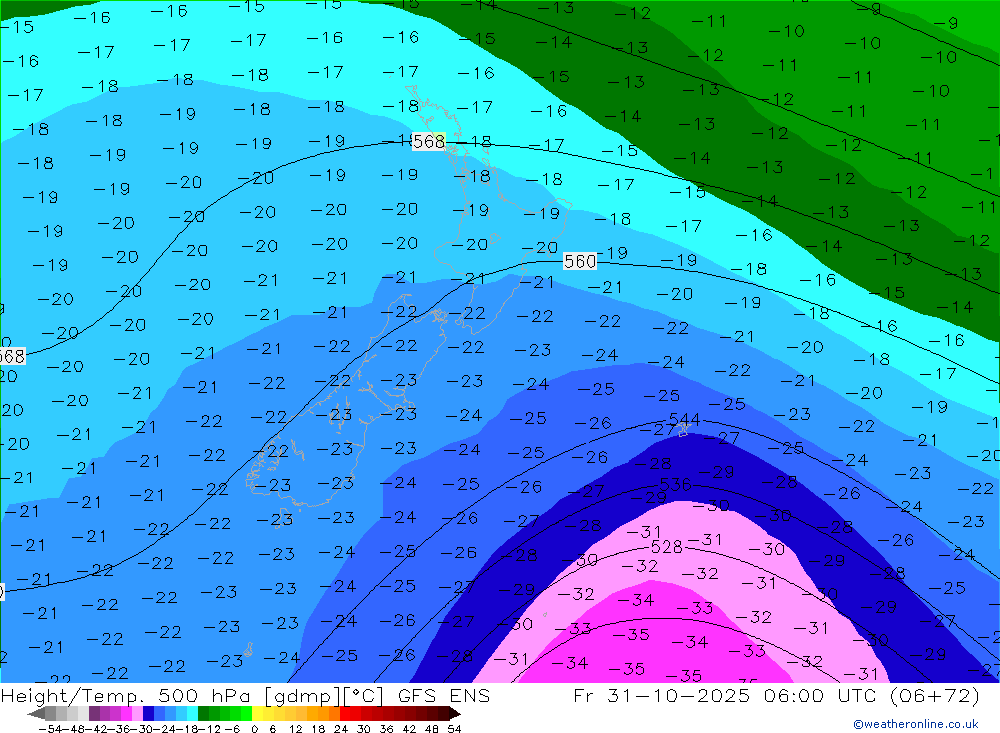Click the 560 height contour label
The height and width of the screenshot is (733, 1000).
tap(580, 261)
